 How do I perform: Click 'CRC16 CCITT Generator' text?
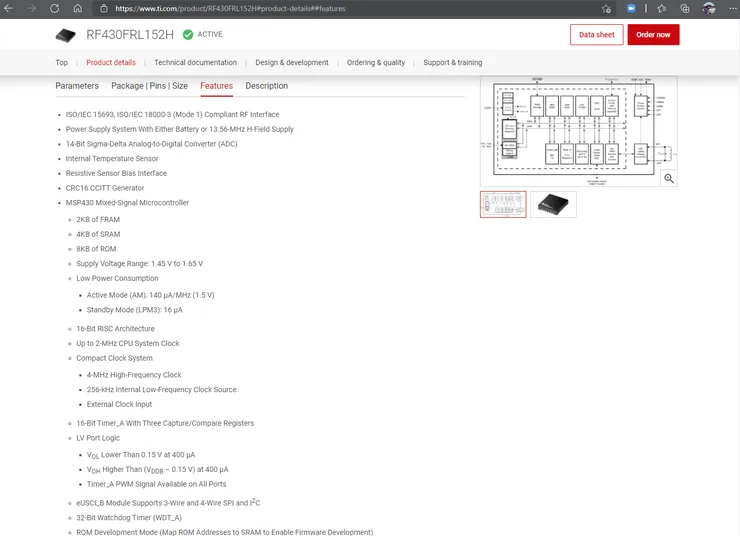pos(105,188)
